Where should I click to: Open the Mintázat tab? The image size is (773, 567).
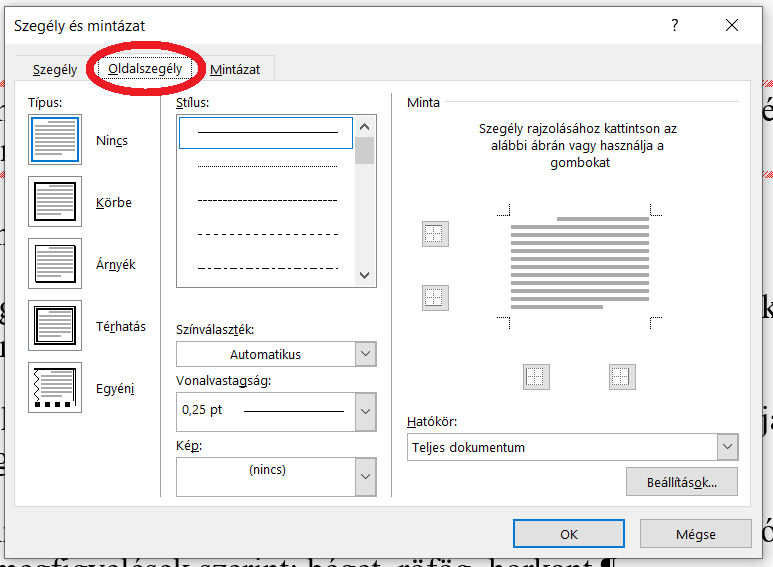pyautogui.click(x=235, y=69)
